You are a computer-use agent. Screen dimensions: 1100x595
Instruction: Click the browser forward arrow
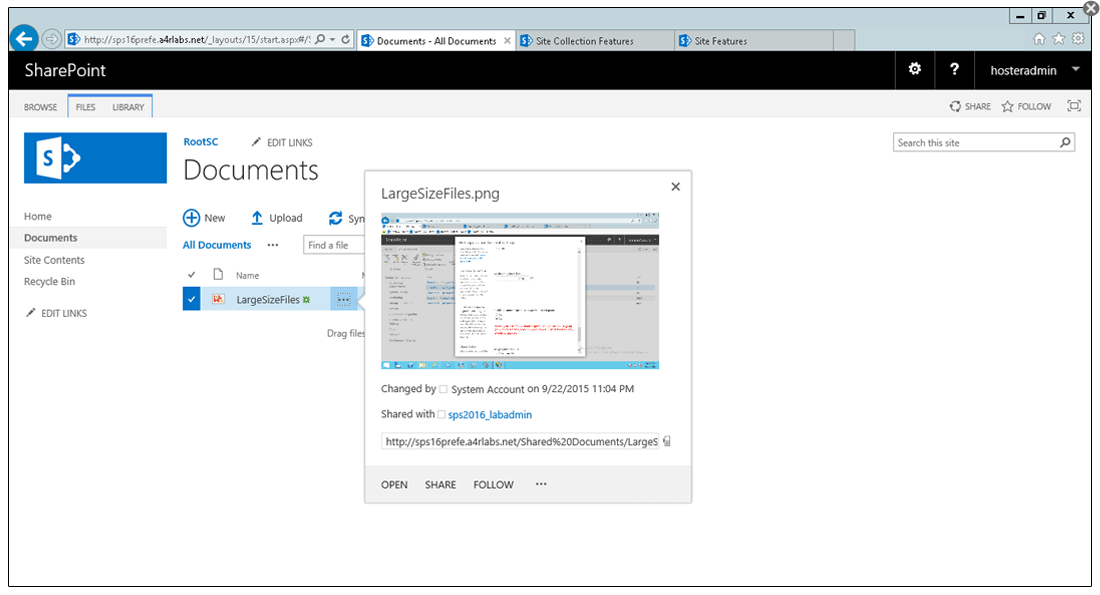[51, 39]
